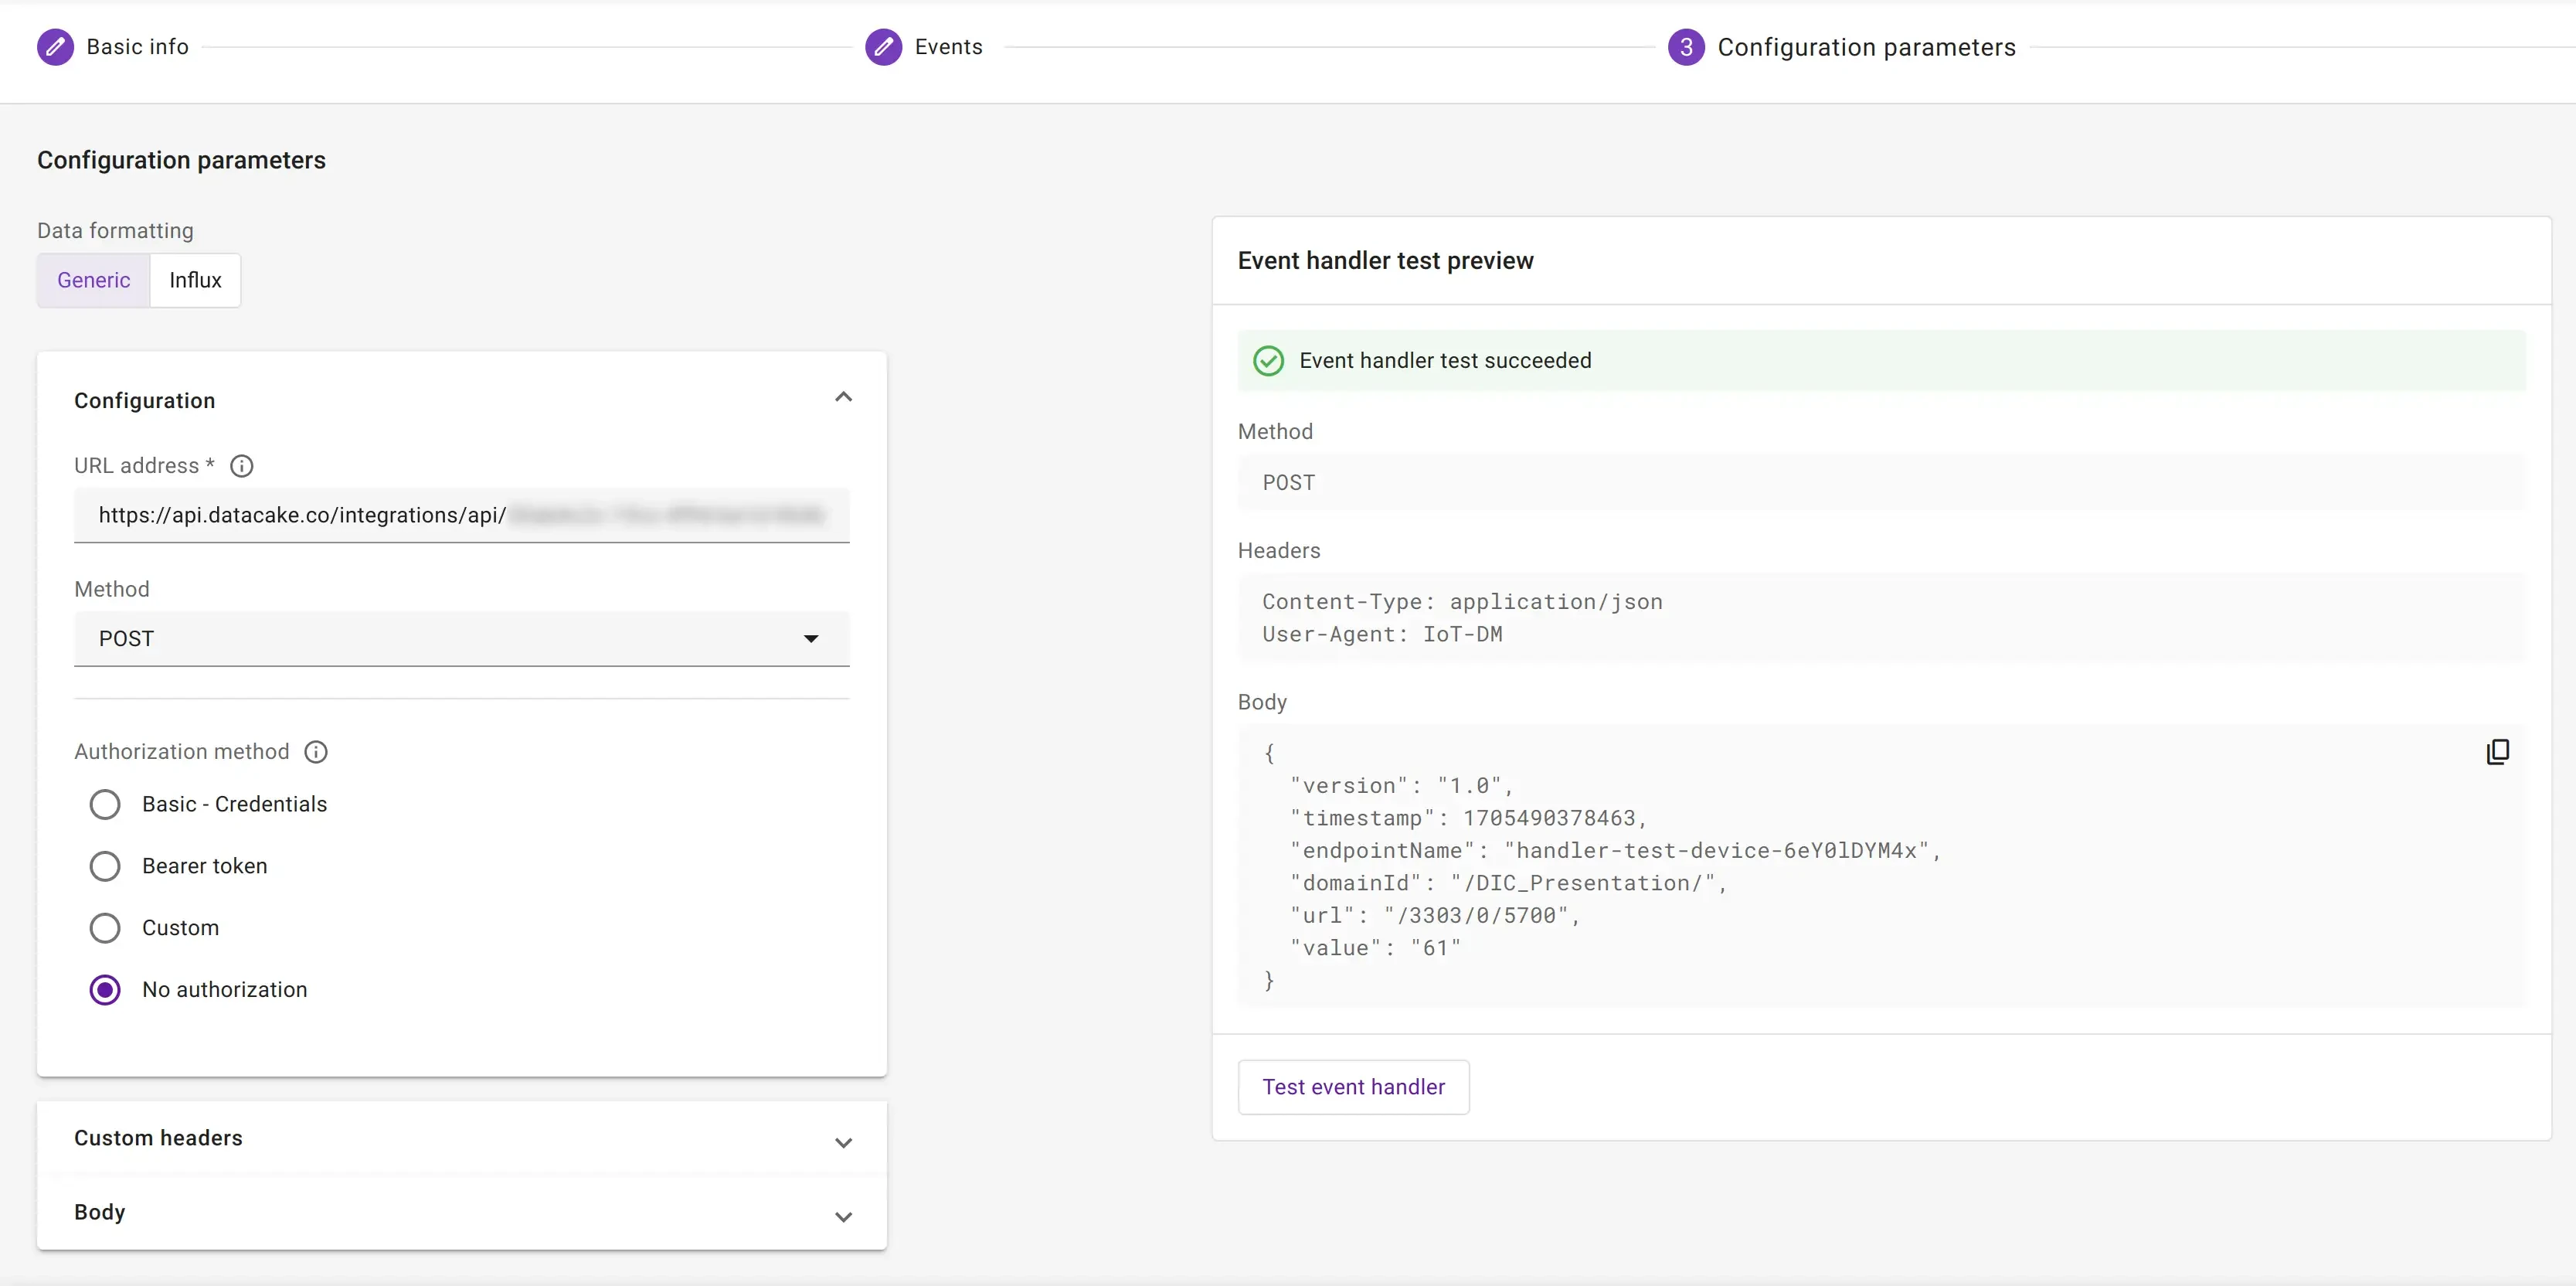
Task: Click the green success checkmark icon
Action: pos(1268,361)
